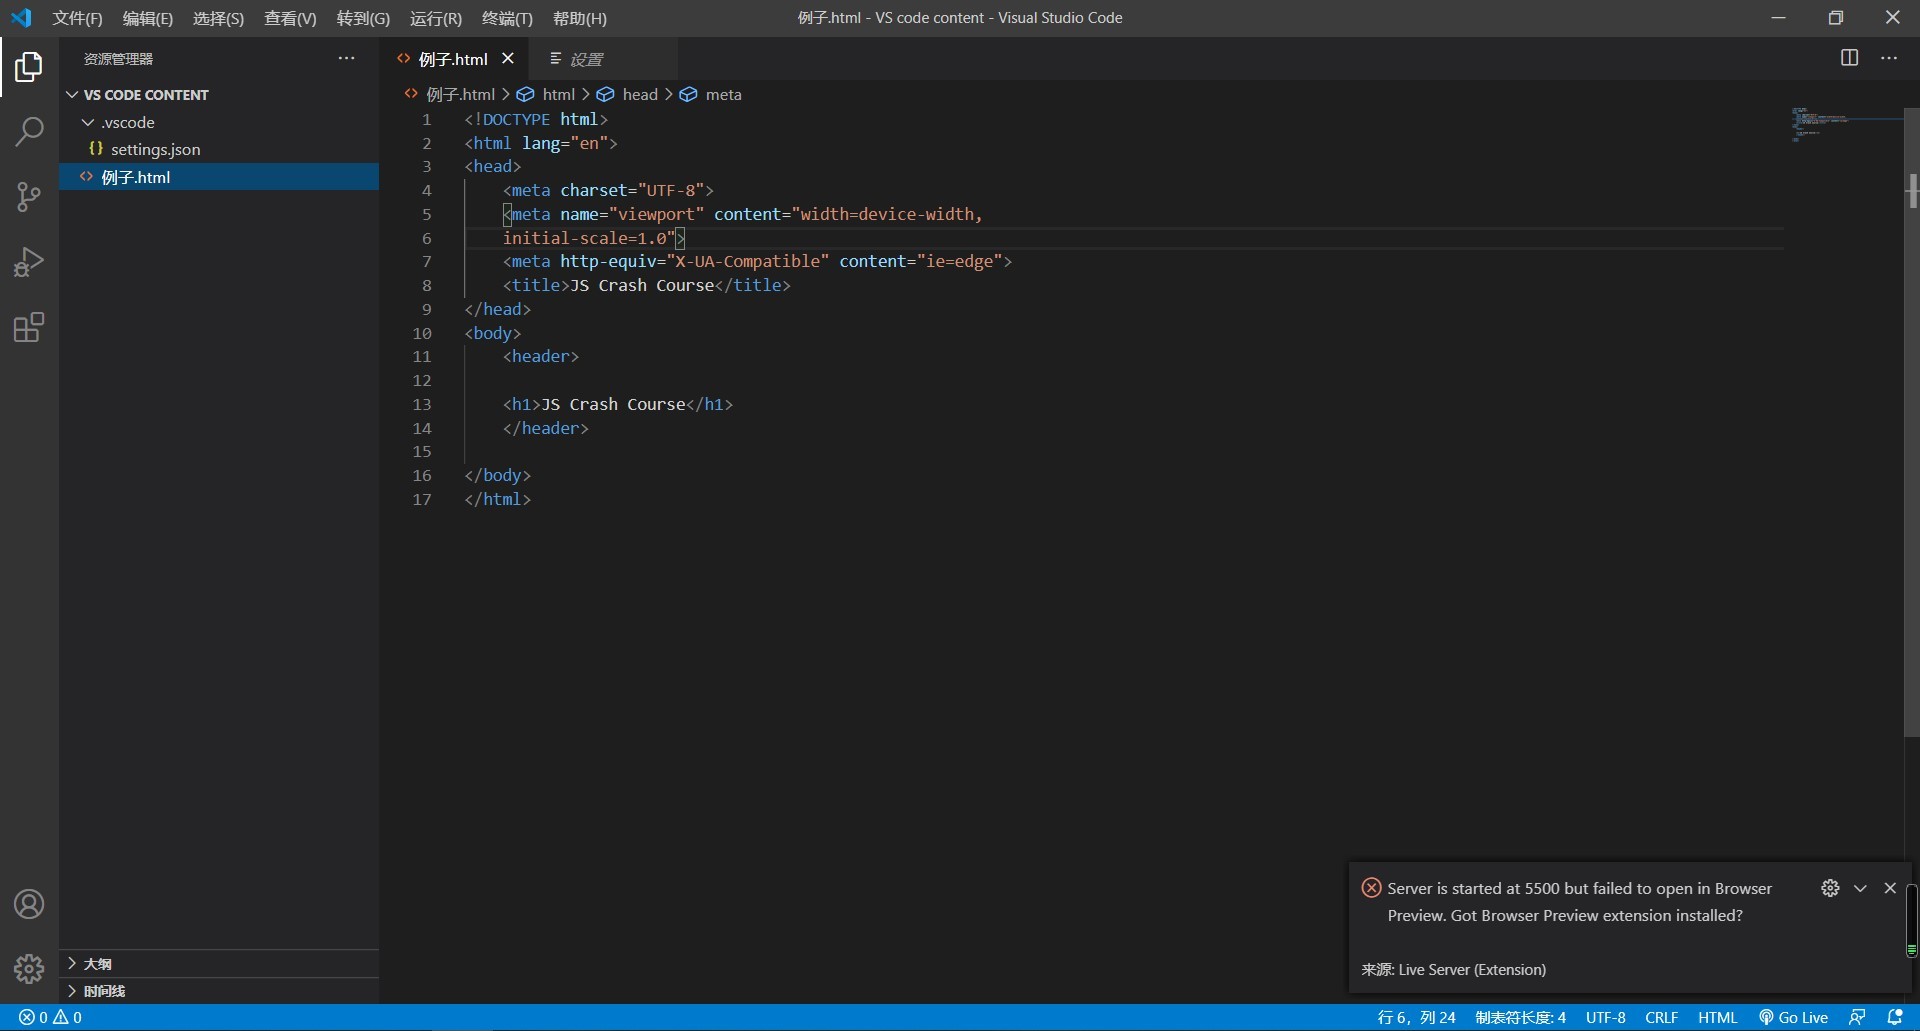This screenshot has height=1031, width=1920.
Task: Expand the 大纲 outline section
Action: (72, 963)
